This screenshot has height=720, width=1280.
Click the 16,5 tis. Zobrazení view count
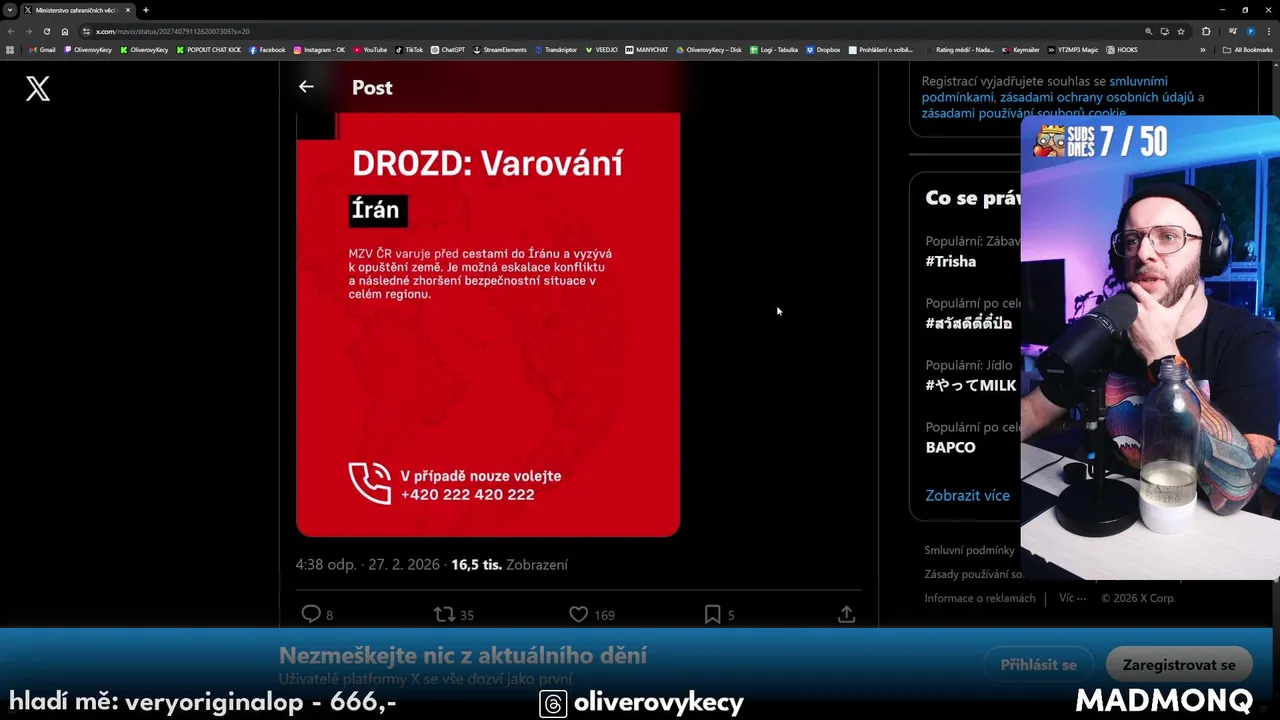point(509,565)
